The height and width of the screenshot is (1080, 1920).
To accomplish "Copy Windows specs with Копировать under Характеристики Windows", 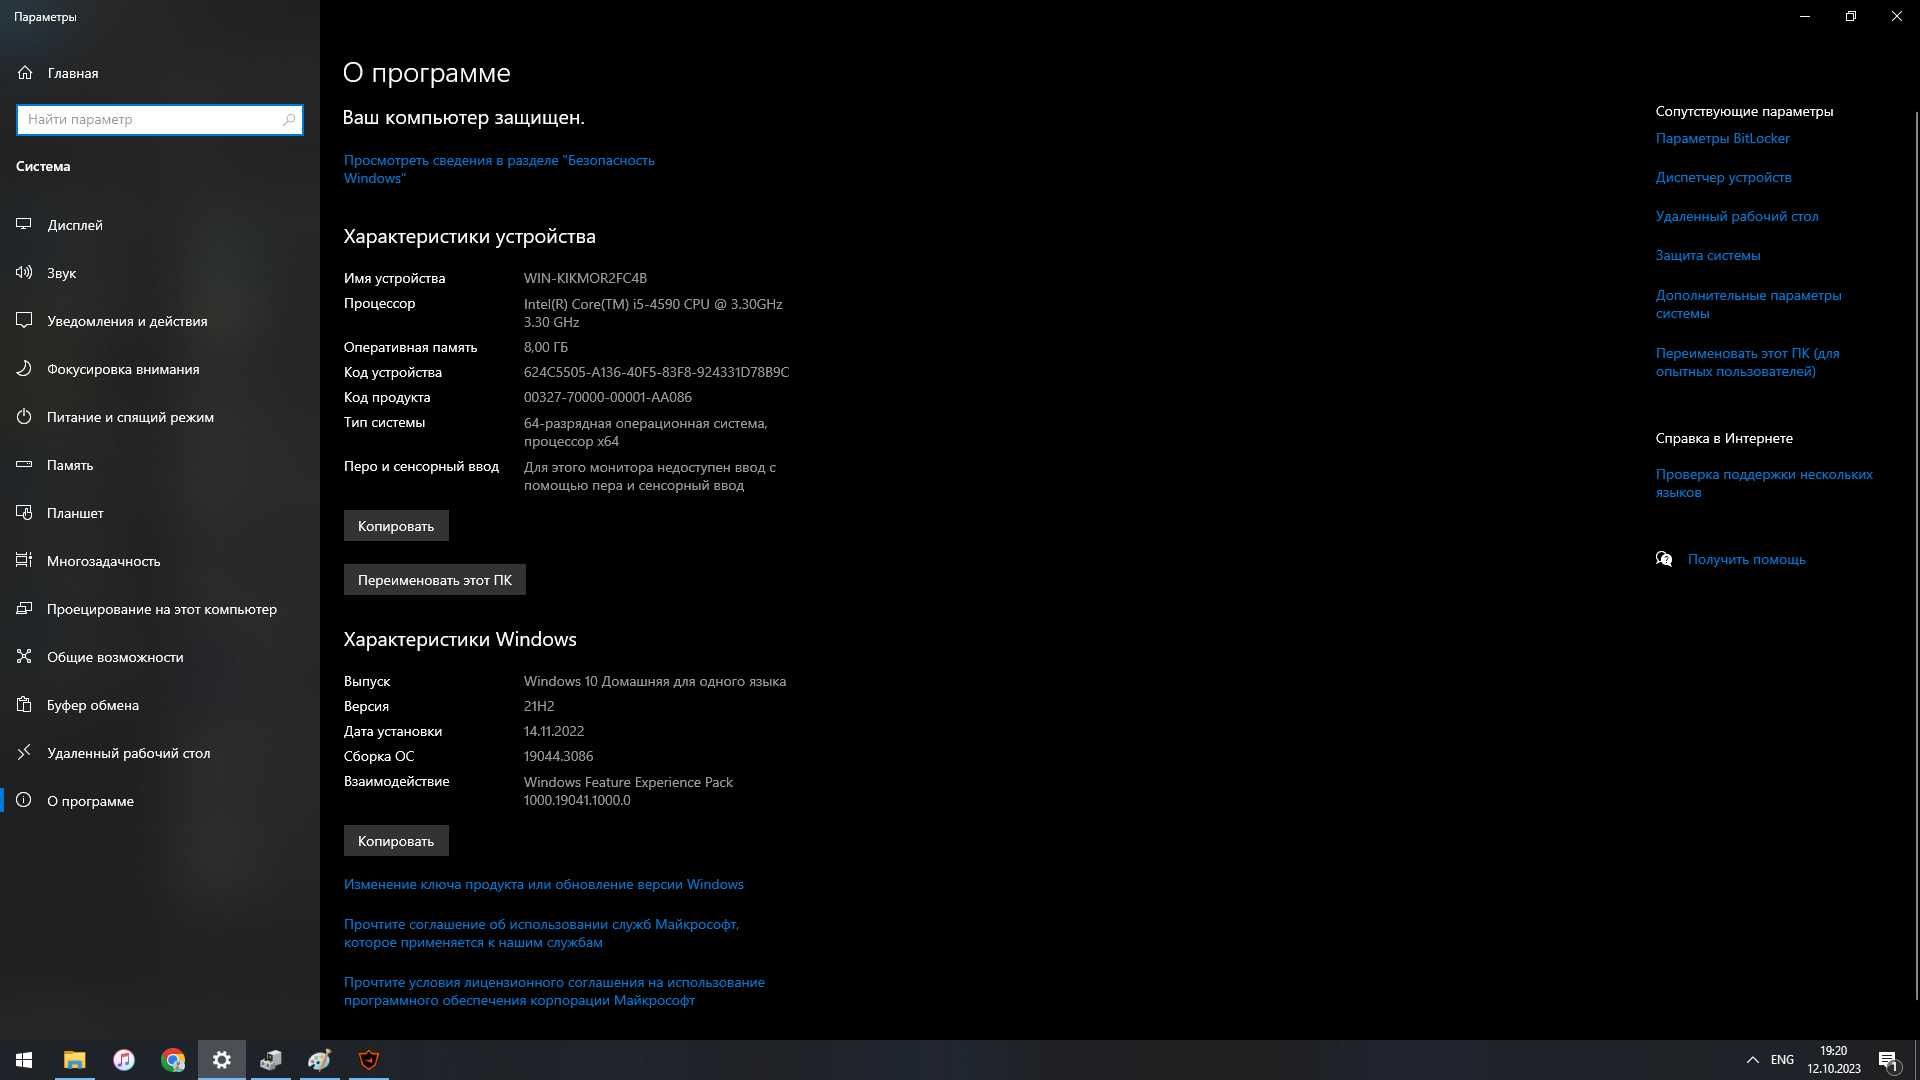I will (x=396, y=841).
